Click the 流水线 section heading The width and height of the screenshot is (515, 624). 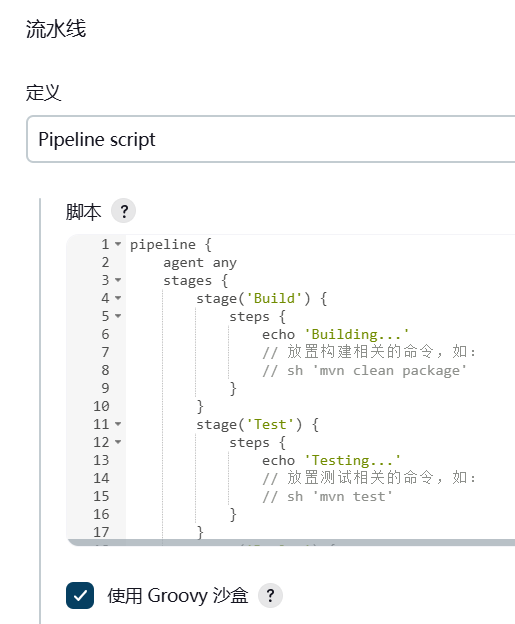click(56, 29)
